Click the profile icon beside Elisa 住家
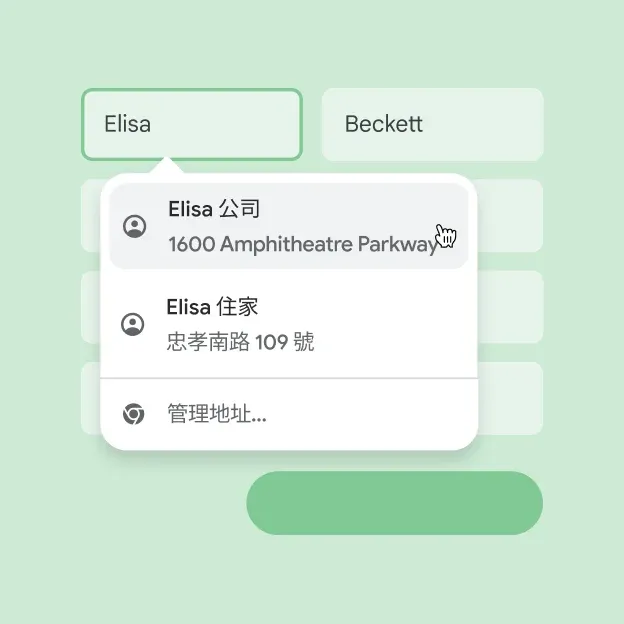Image resolution: width=624 pixels, height=624 pixels. click(x=132, y=324)
